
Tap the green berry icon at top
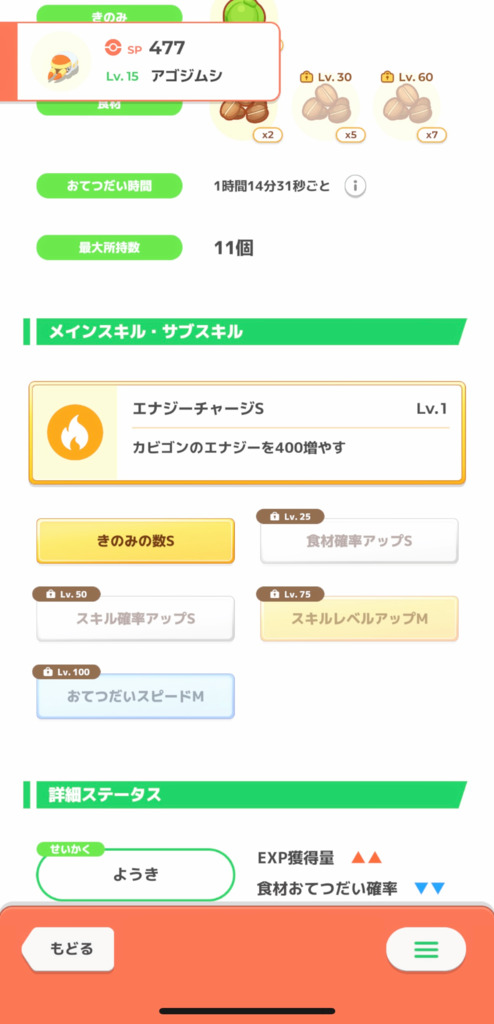pos(243,11)
